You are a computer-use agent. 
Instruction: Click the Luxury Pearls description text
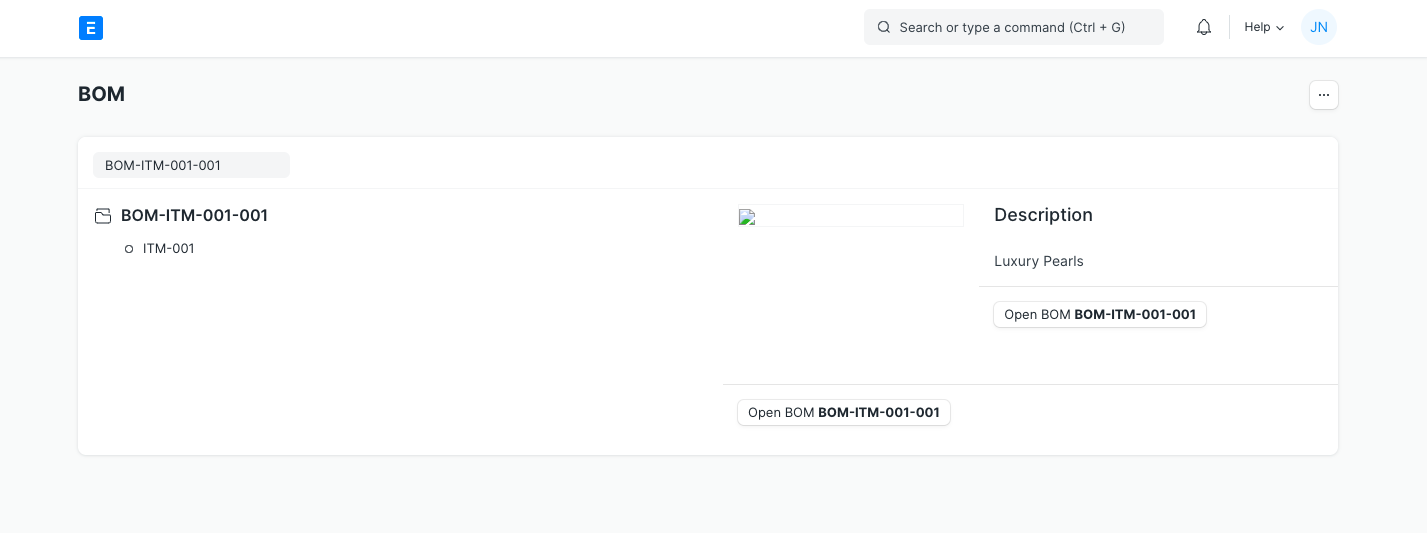click(x=1038, y=261)
